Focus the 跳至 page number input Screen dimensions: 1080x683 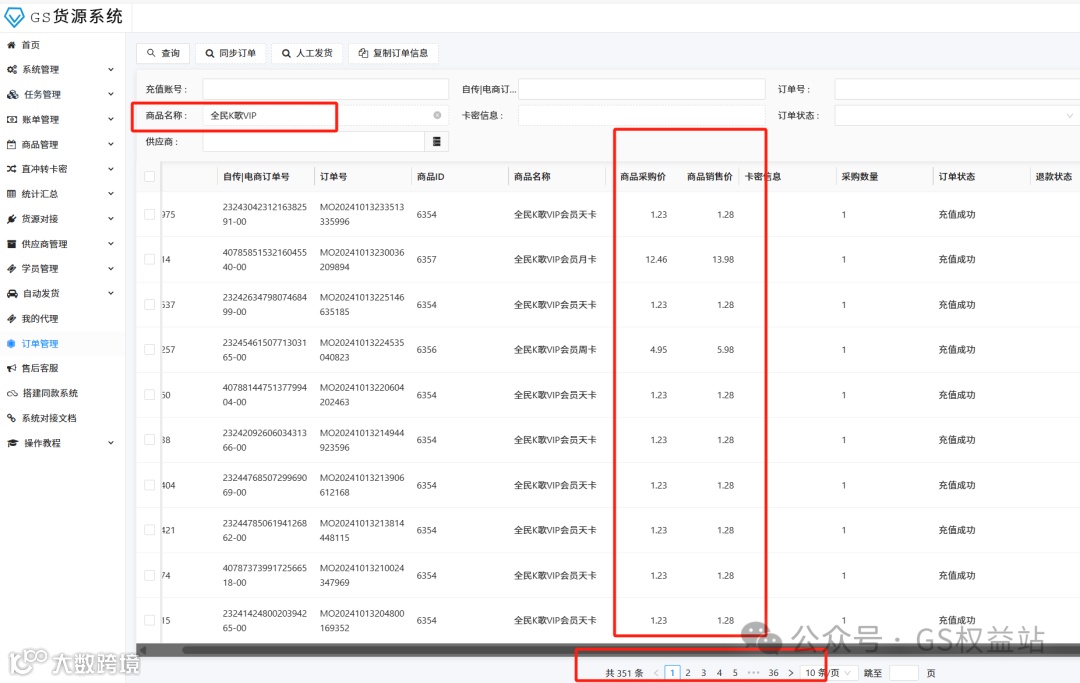click(x=904, y=673)
